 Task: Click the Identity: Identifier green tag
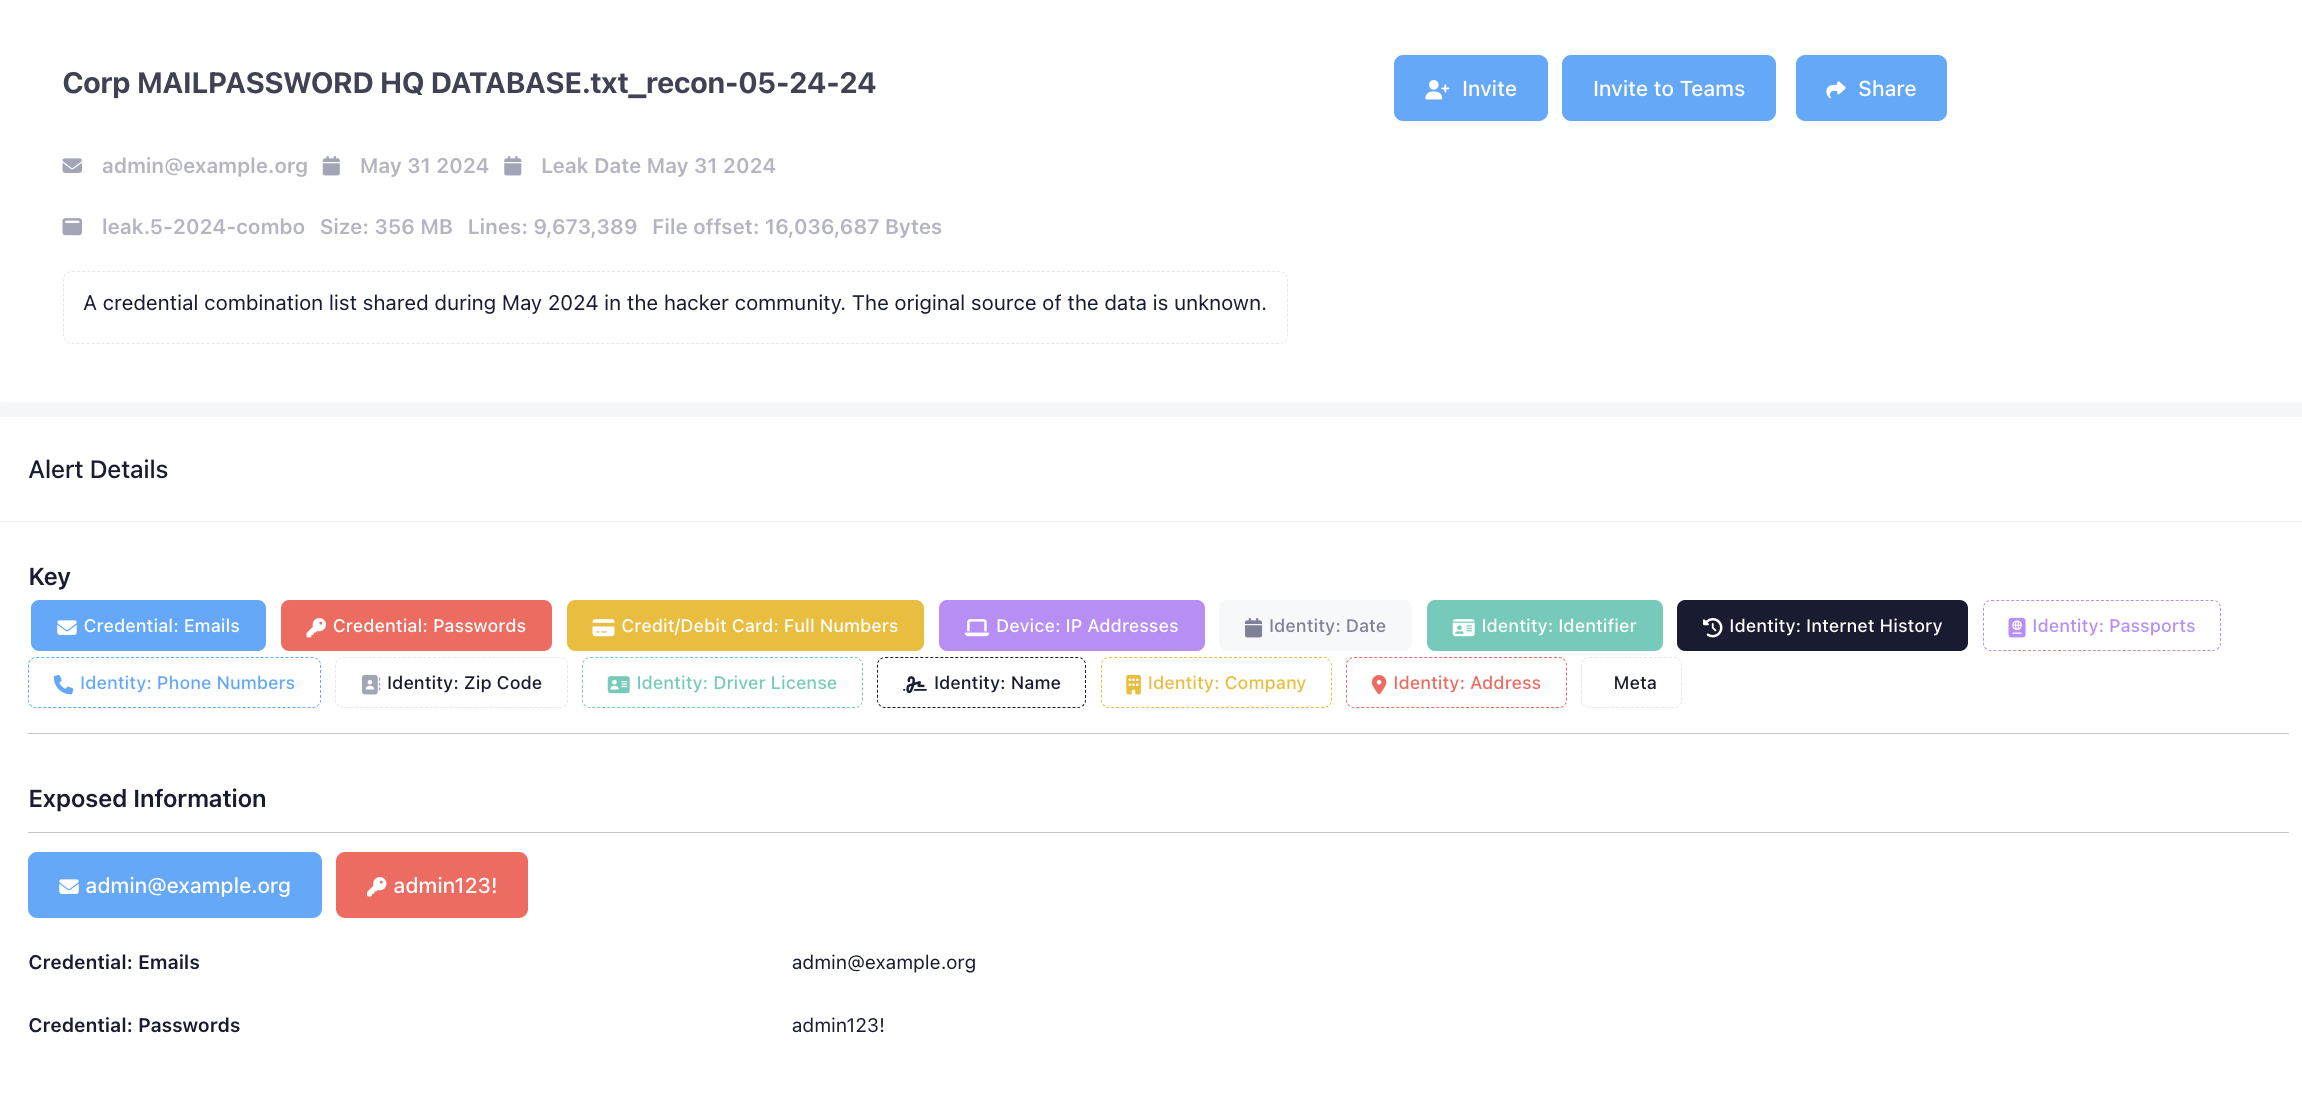click(1544, 626)
